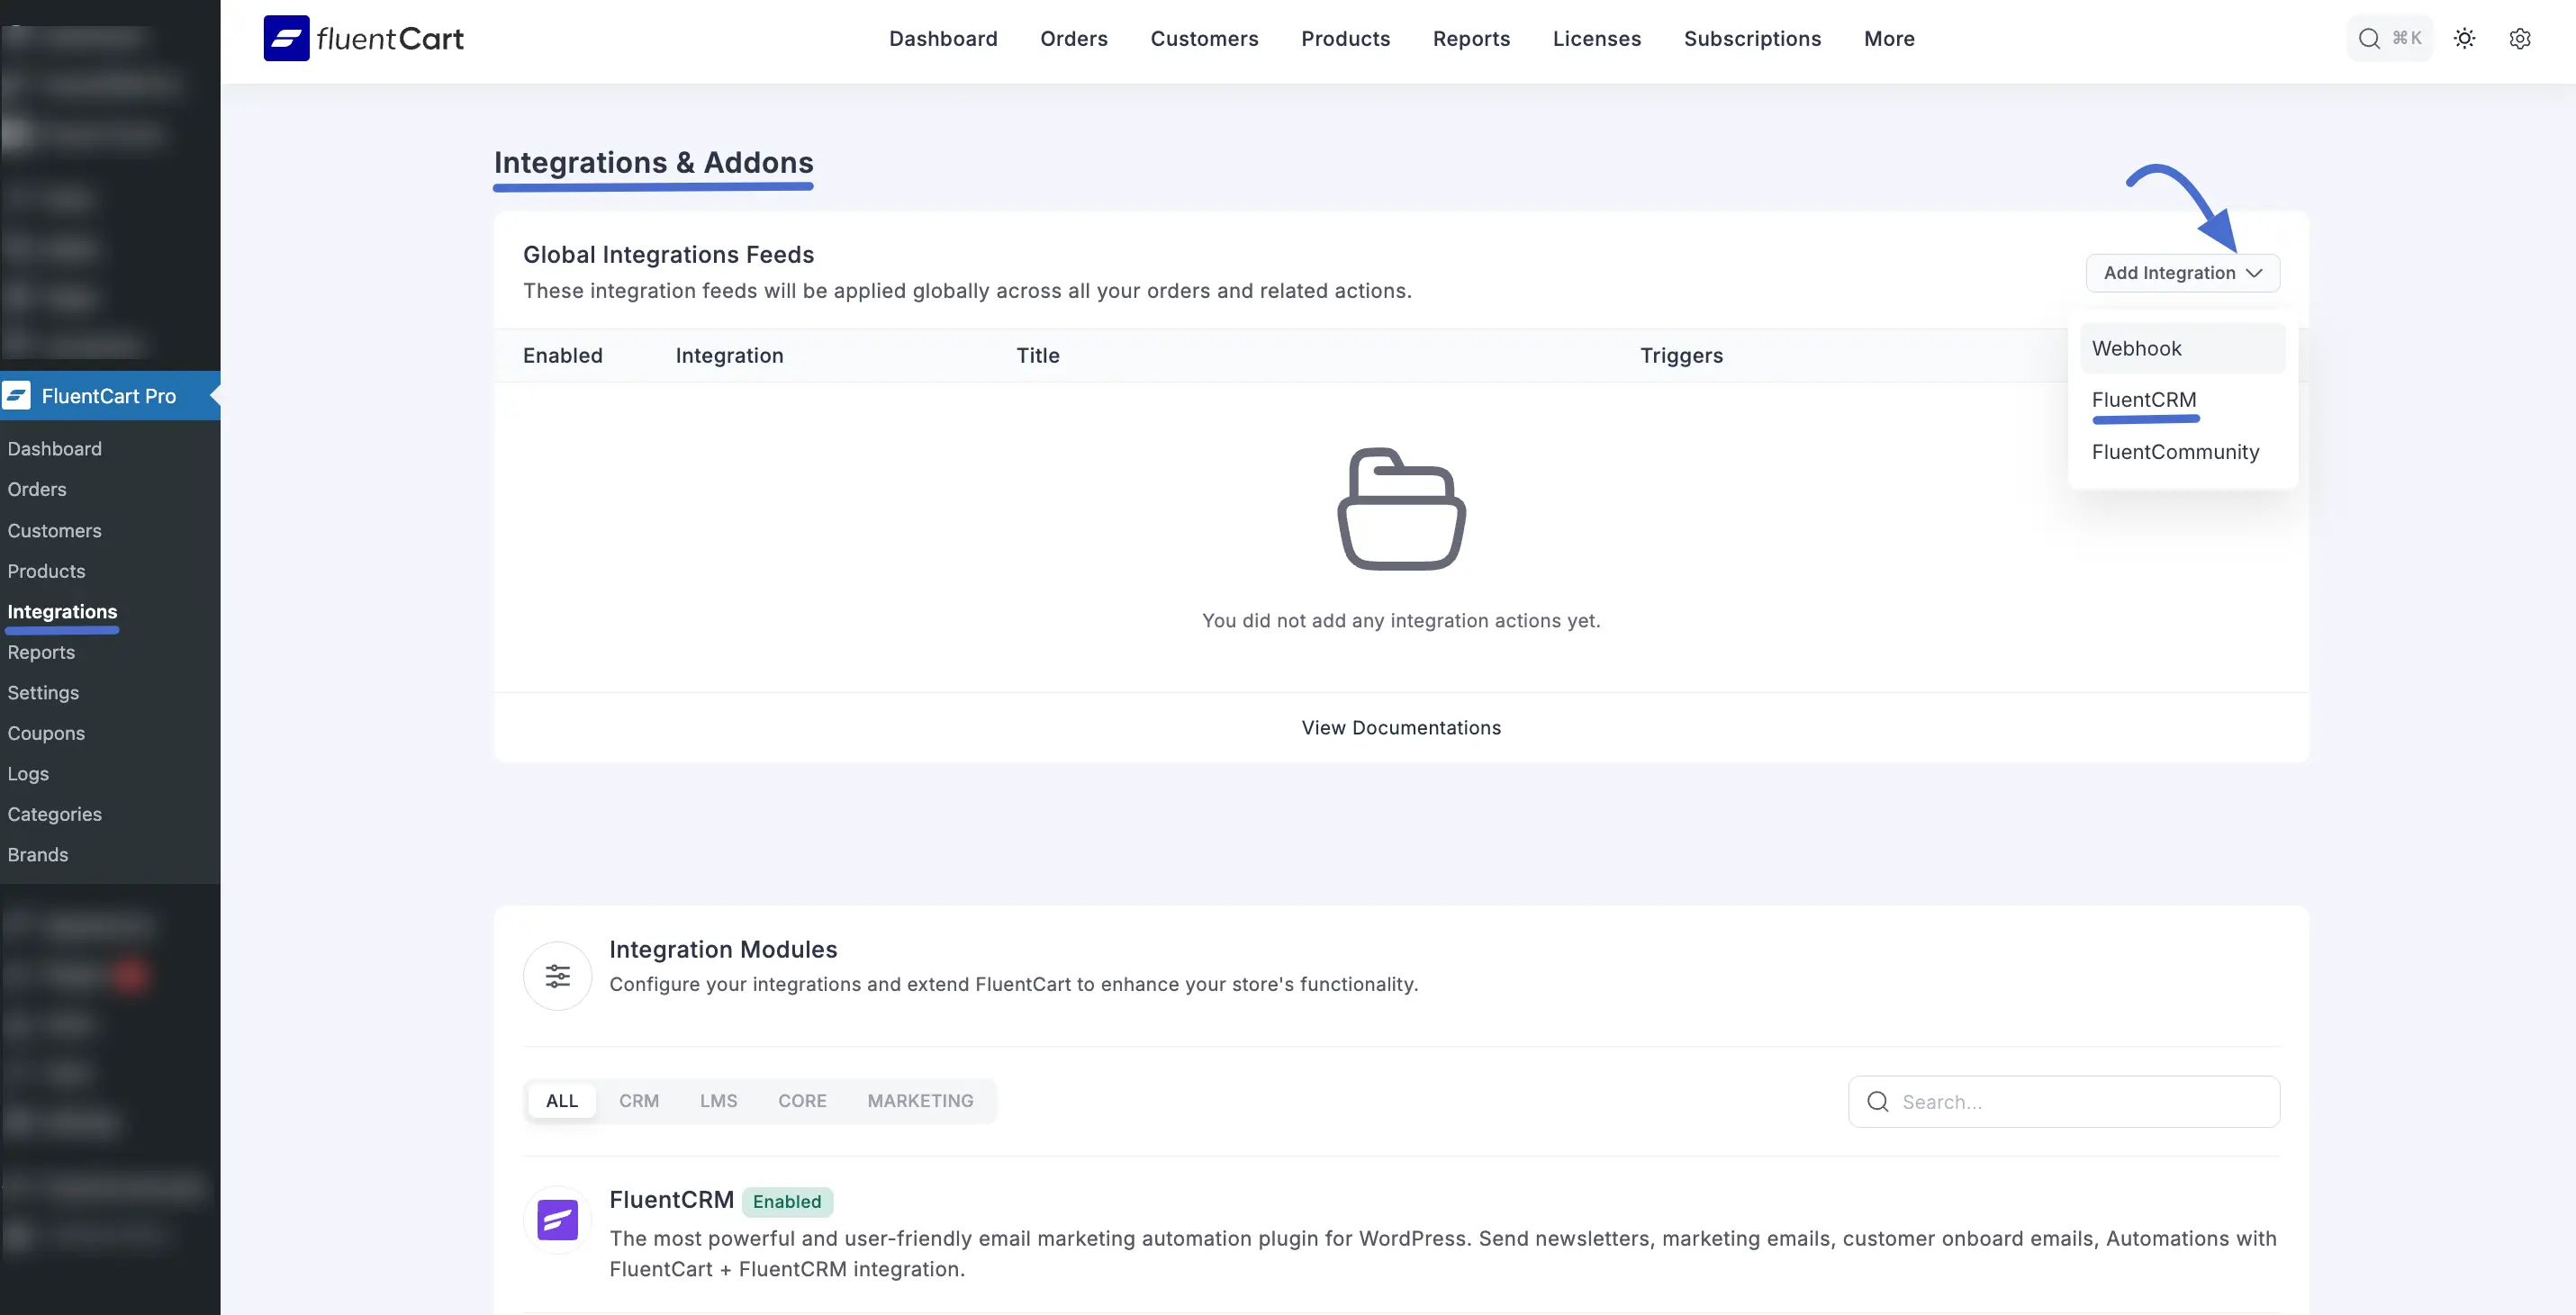Open settings gear icon in the header
The width and height of the screenshot is (2576, 1315).
[x=2519, y=38]
